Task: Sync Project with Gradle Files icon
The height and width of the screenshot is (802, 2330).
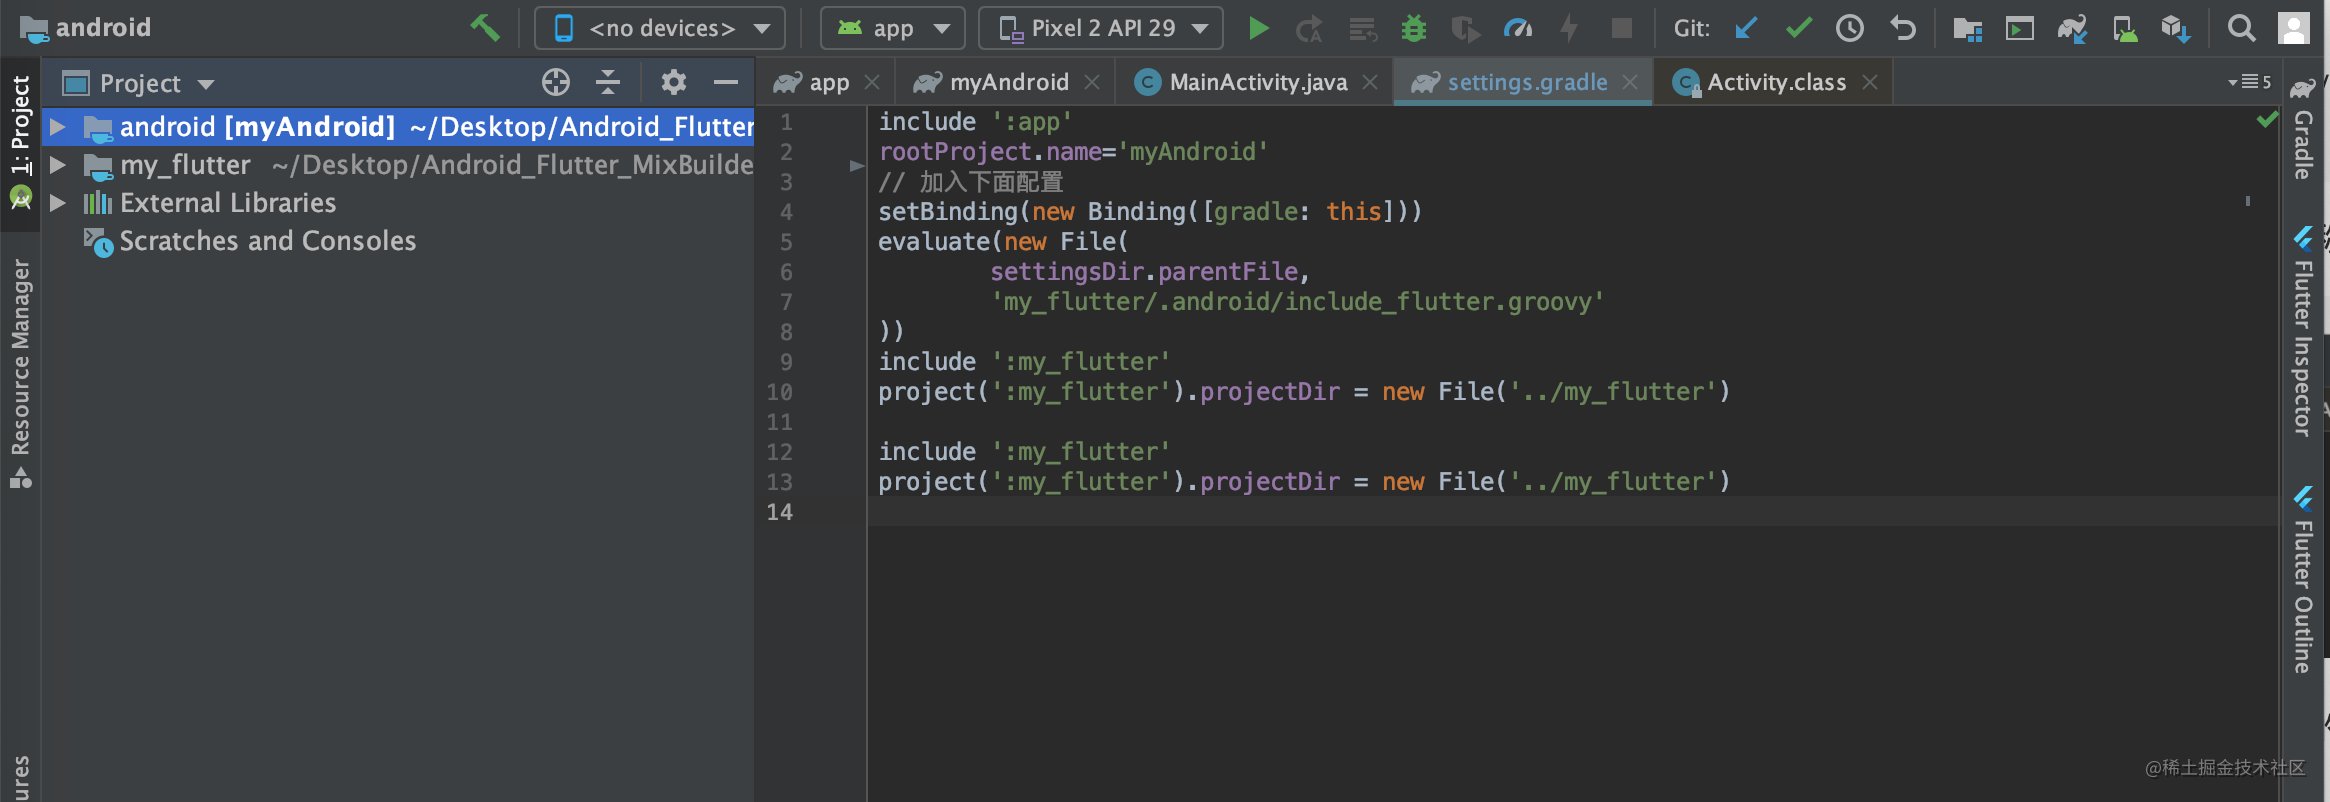Action: pyautogui.click(x=2072, y=29)
